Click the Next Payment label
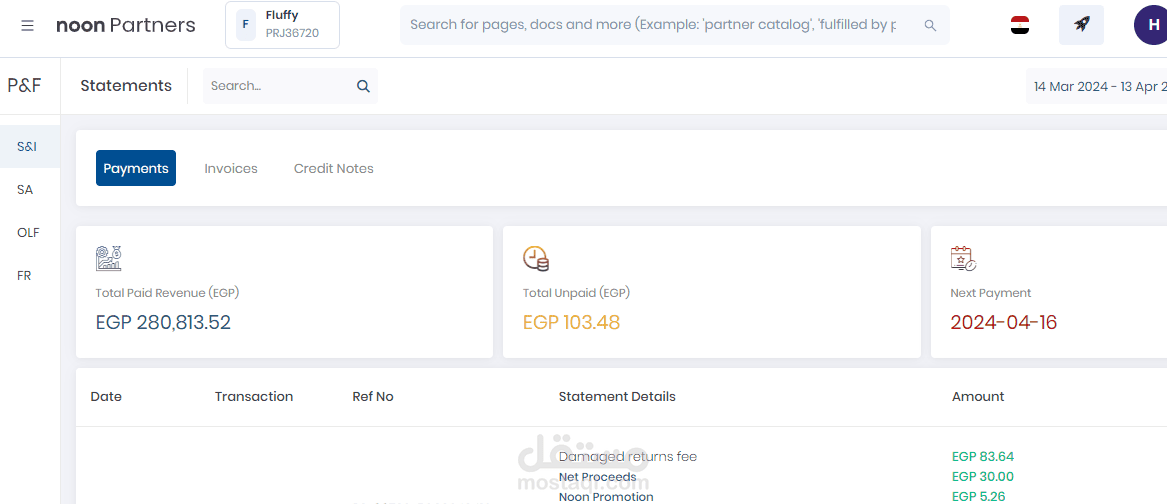This screenshot has height=504, width=1167. (x=991, y=293)
